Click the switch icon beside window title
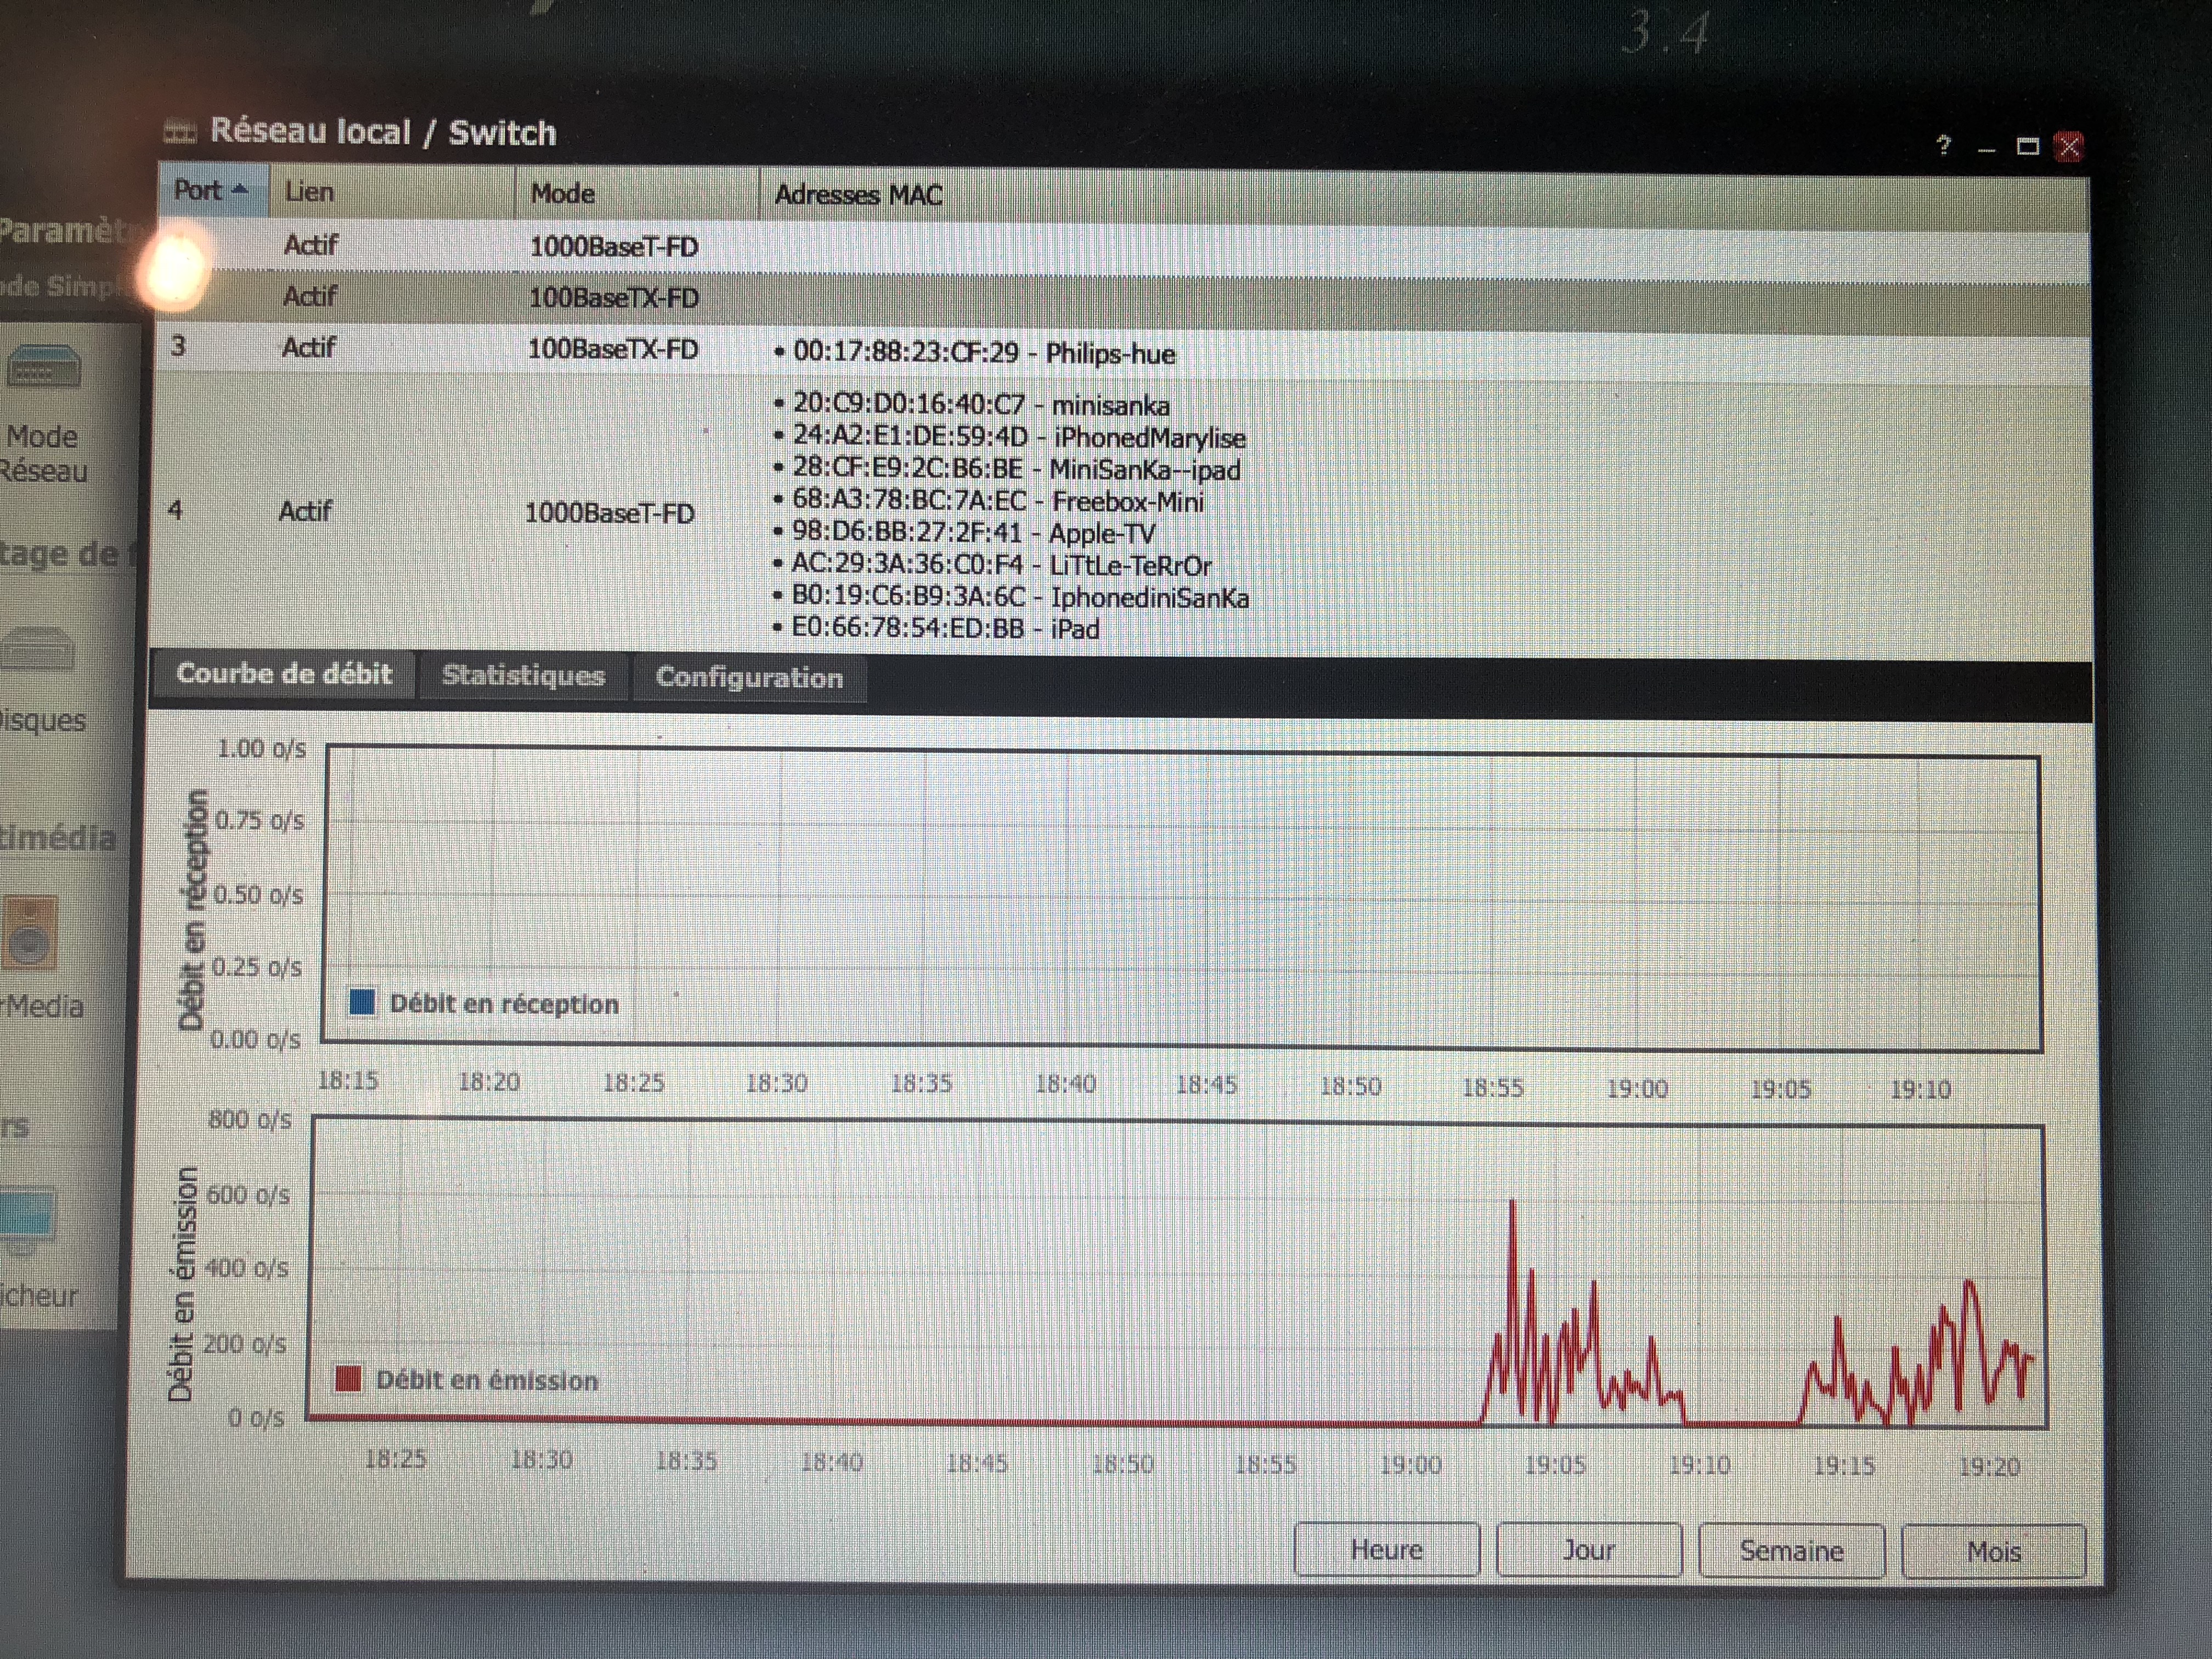 pyautogui.click(x=180, y=131)
